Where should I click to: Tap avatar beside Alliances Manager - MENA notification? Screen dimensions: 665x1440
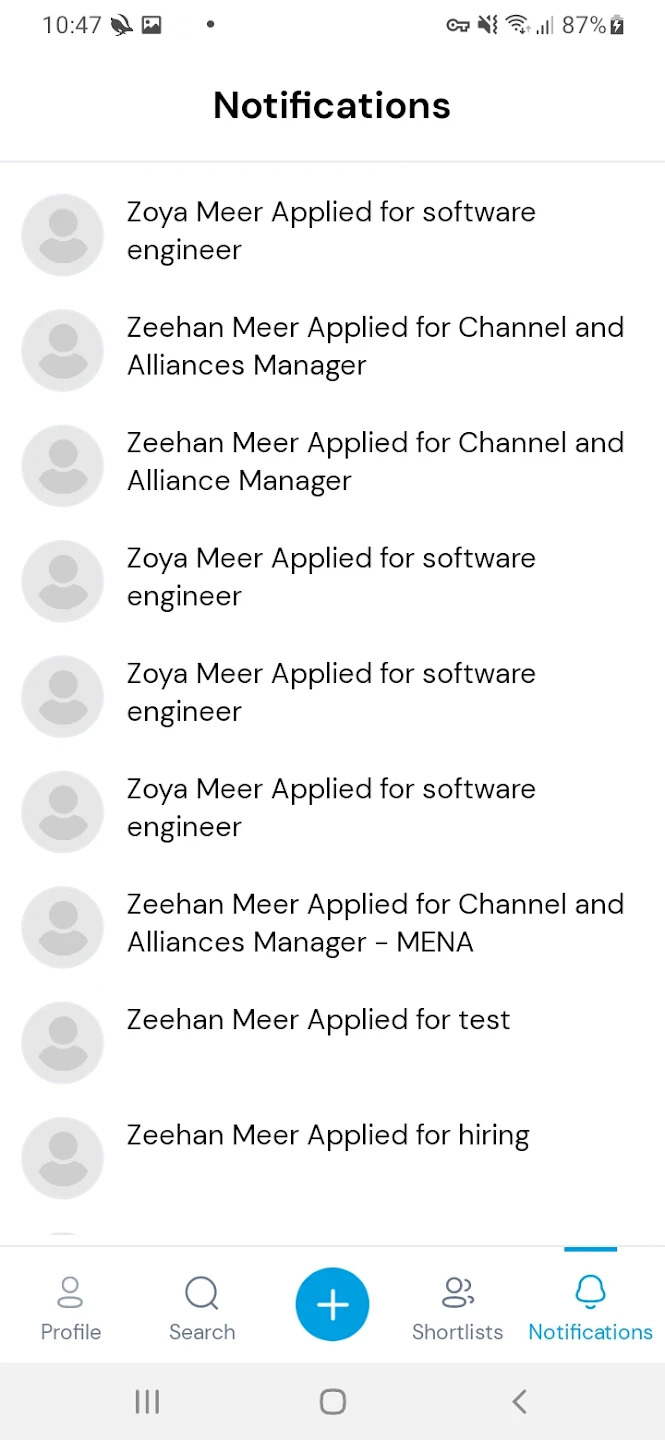(63, 927)
